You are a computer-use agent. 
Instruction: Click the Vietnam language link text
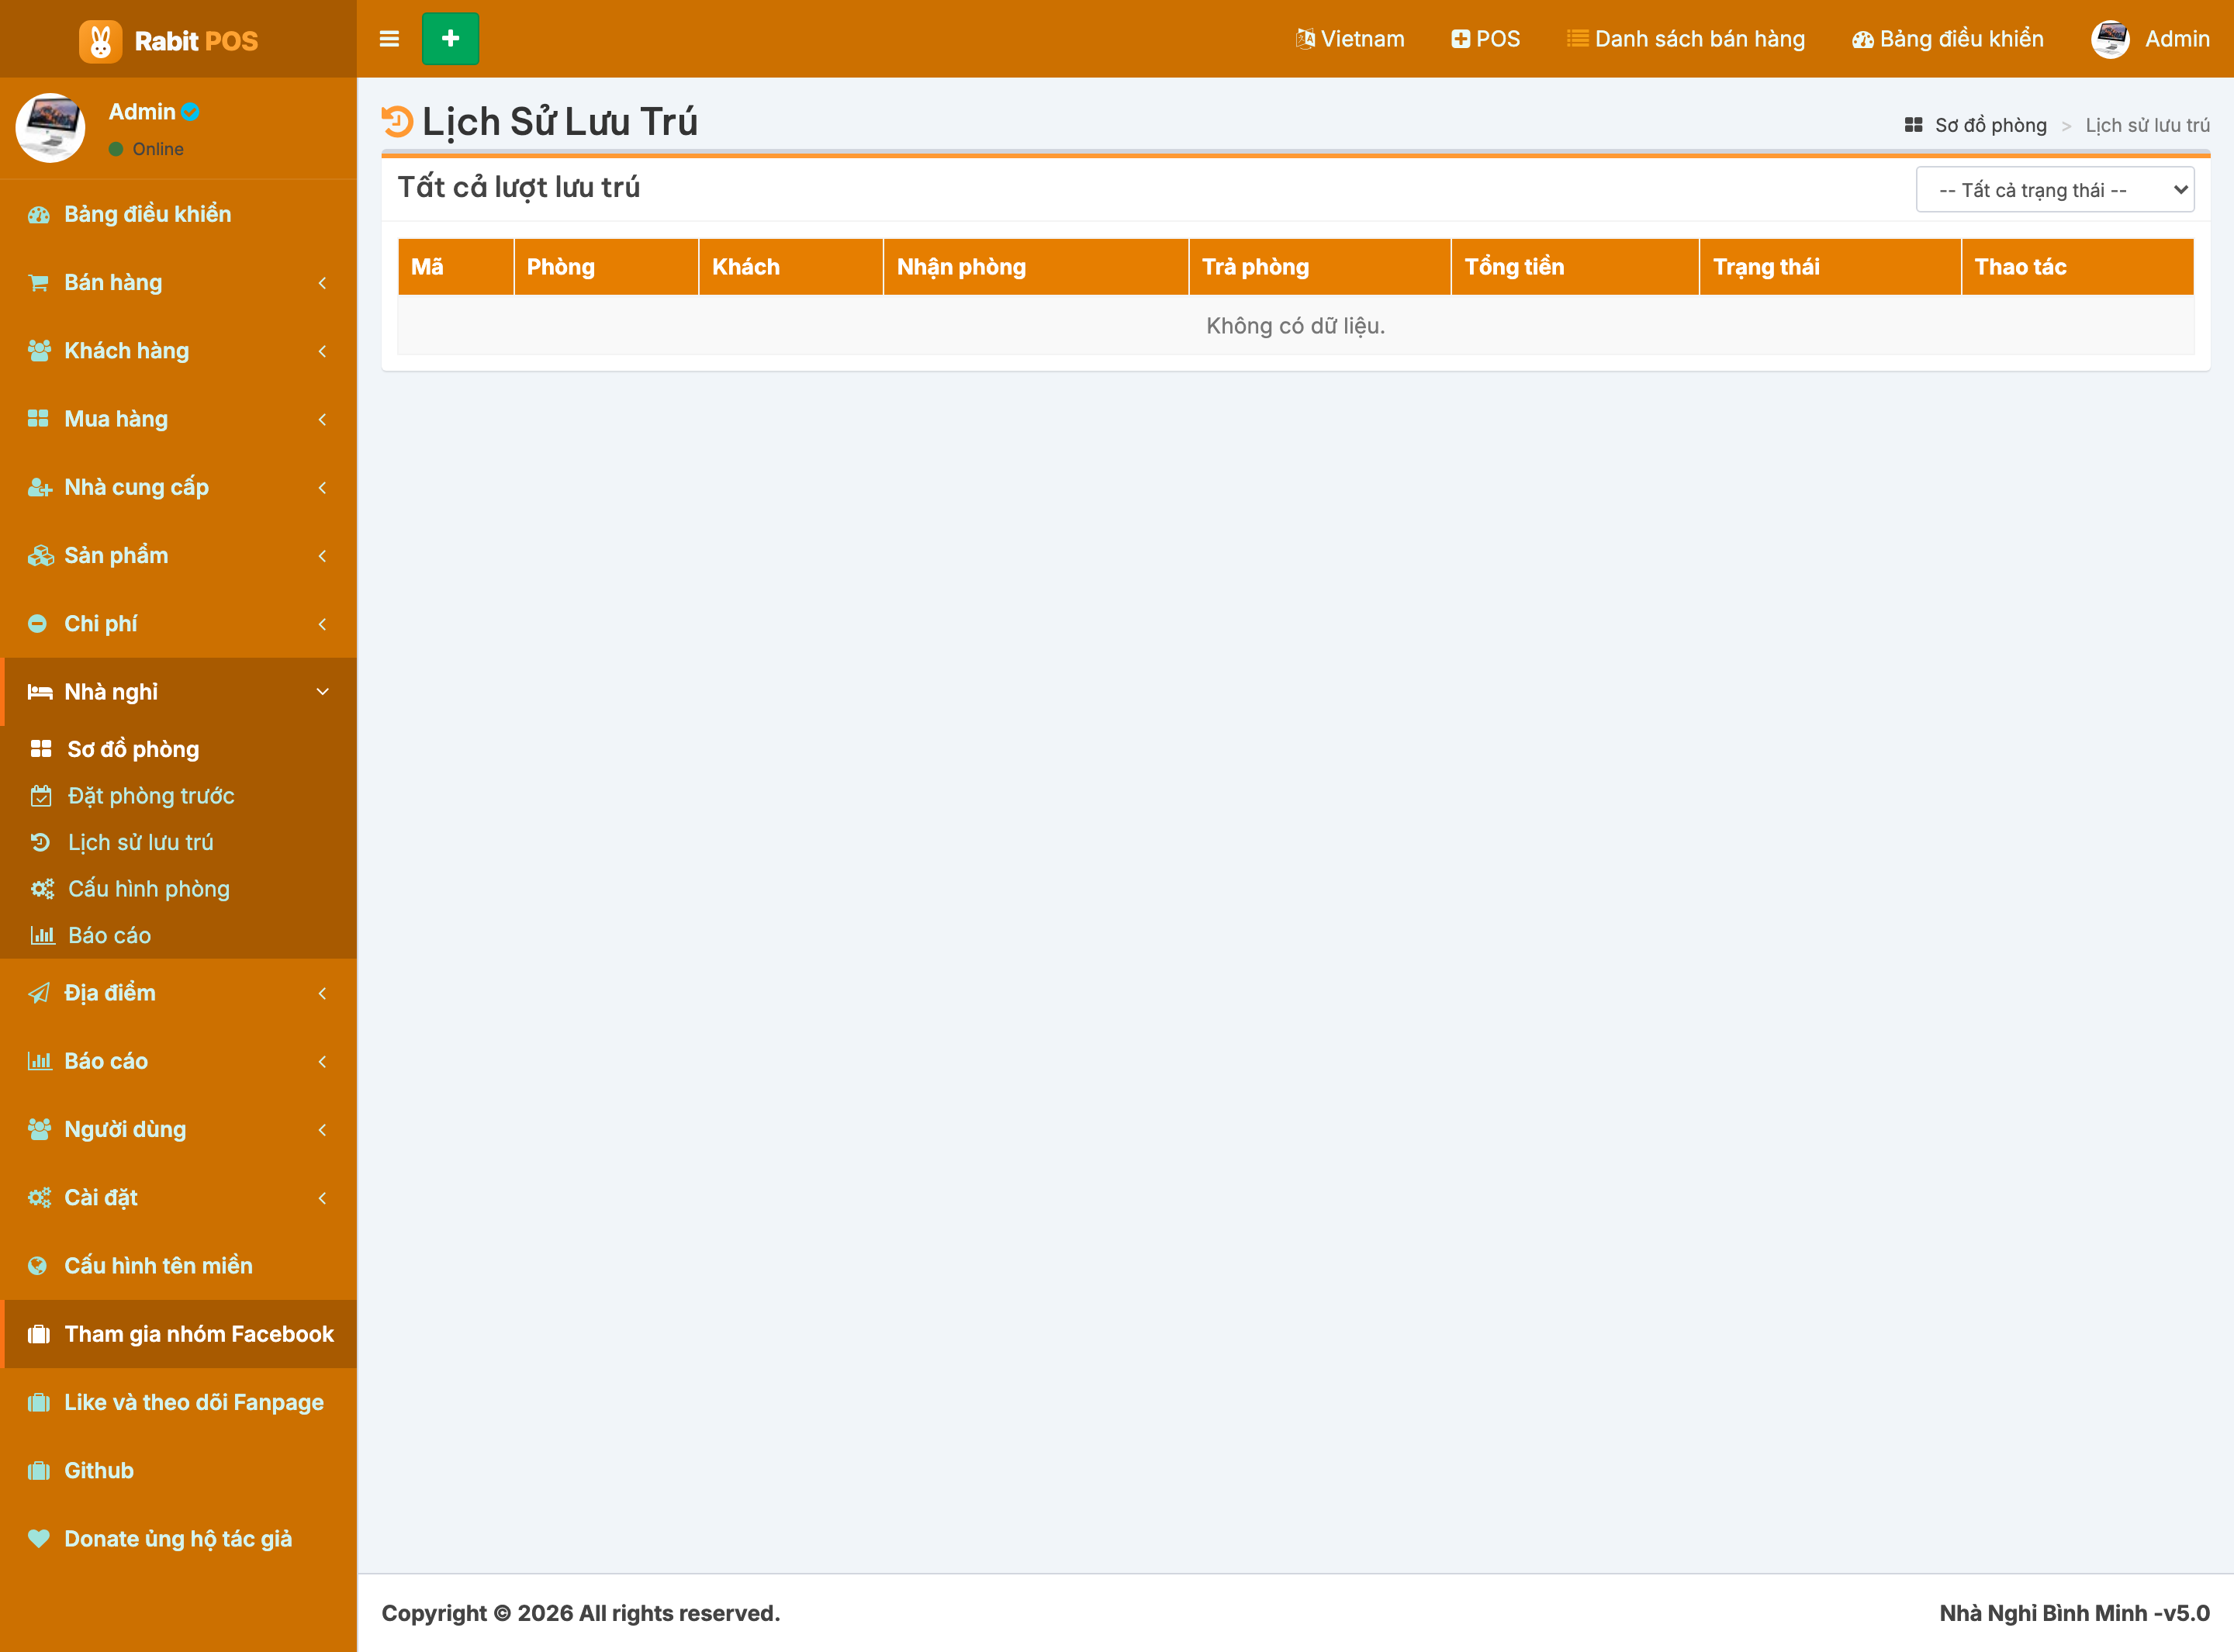pyautogui.click(x=1362, y=39)
